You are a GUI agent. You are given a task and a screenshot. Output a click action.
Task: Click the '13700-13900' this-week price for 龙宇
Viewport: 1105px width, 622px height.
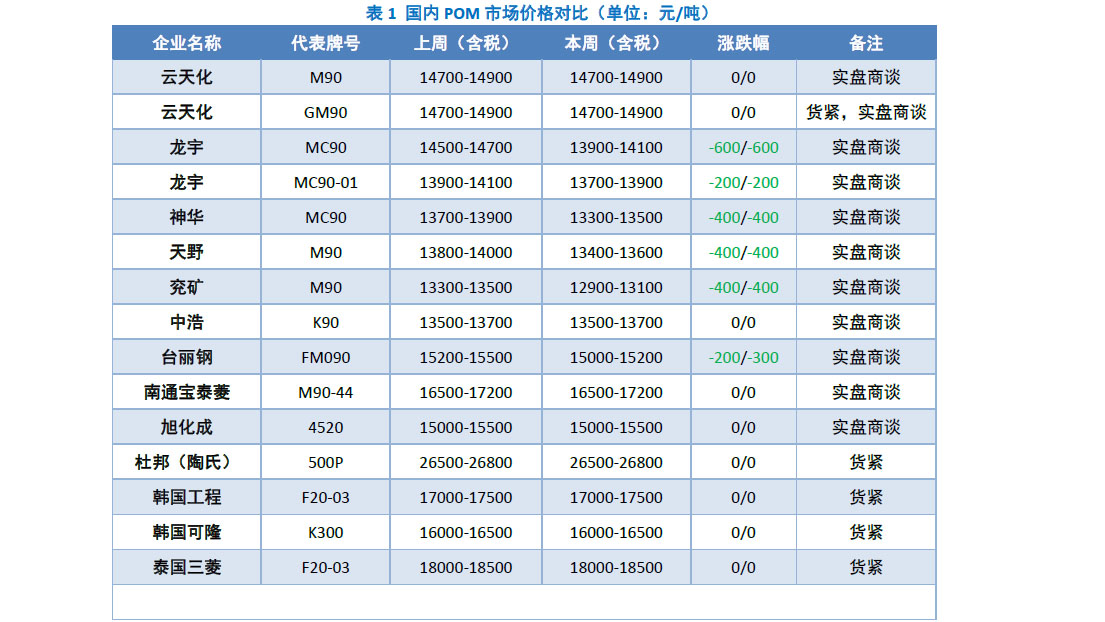(616, 182)
